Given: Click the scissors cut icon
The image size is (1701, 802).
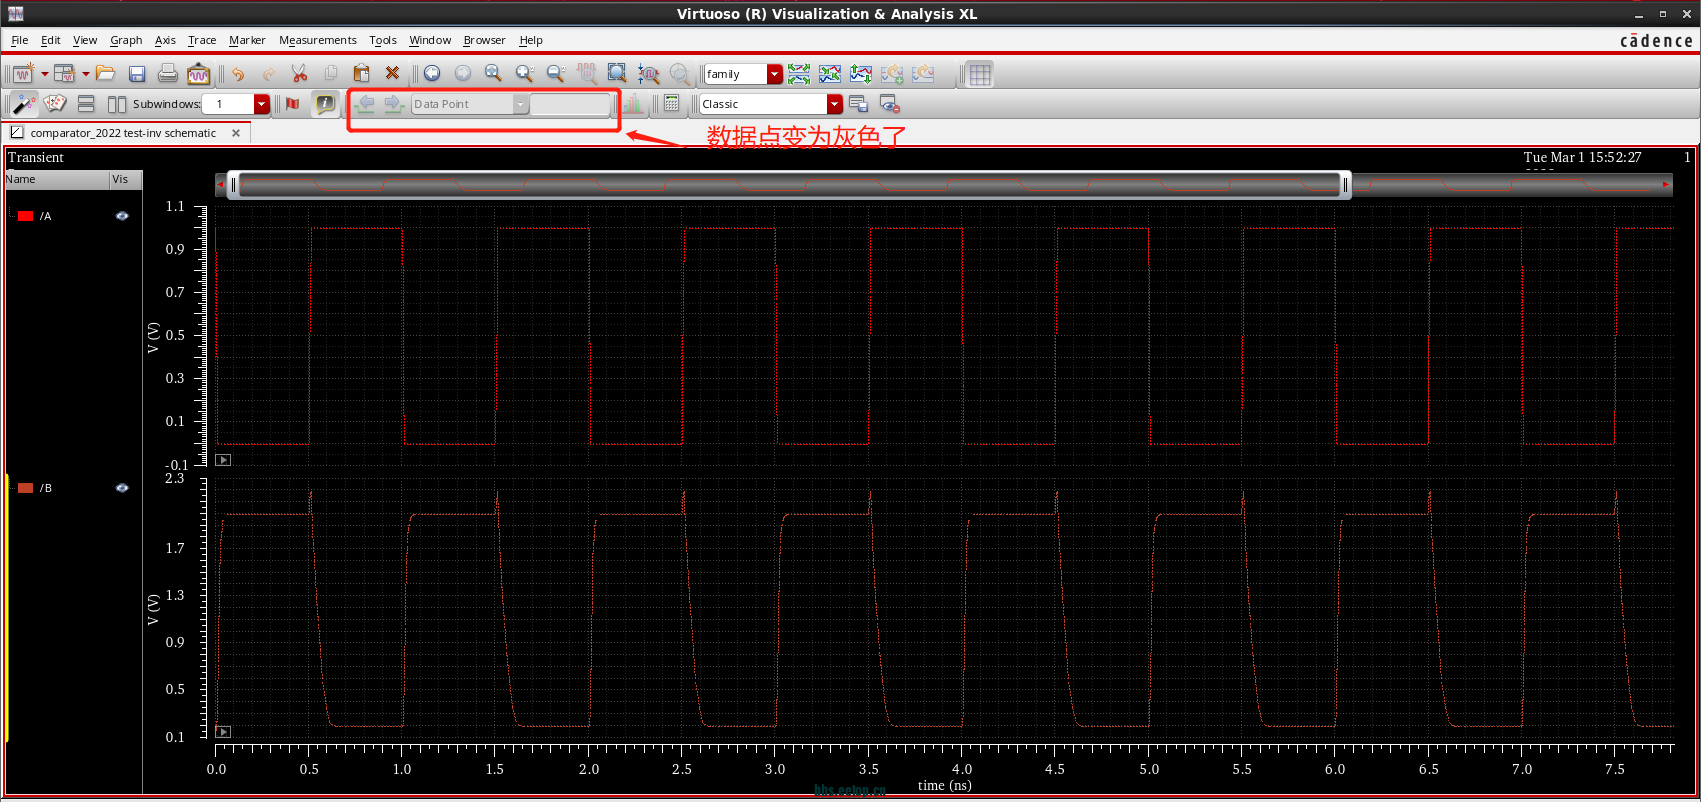Looking at the screenshot, I should coord(299,74).
